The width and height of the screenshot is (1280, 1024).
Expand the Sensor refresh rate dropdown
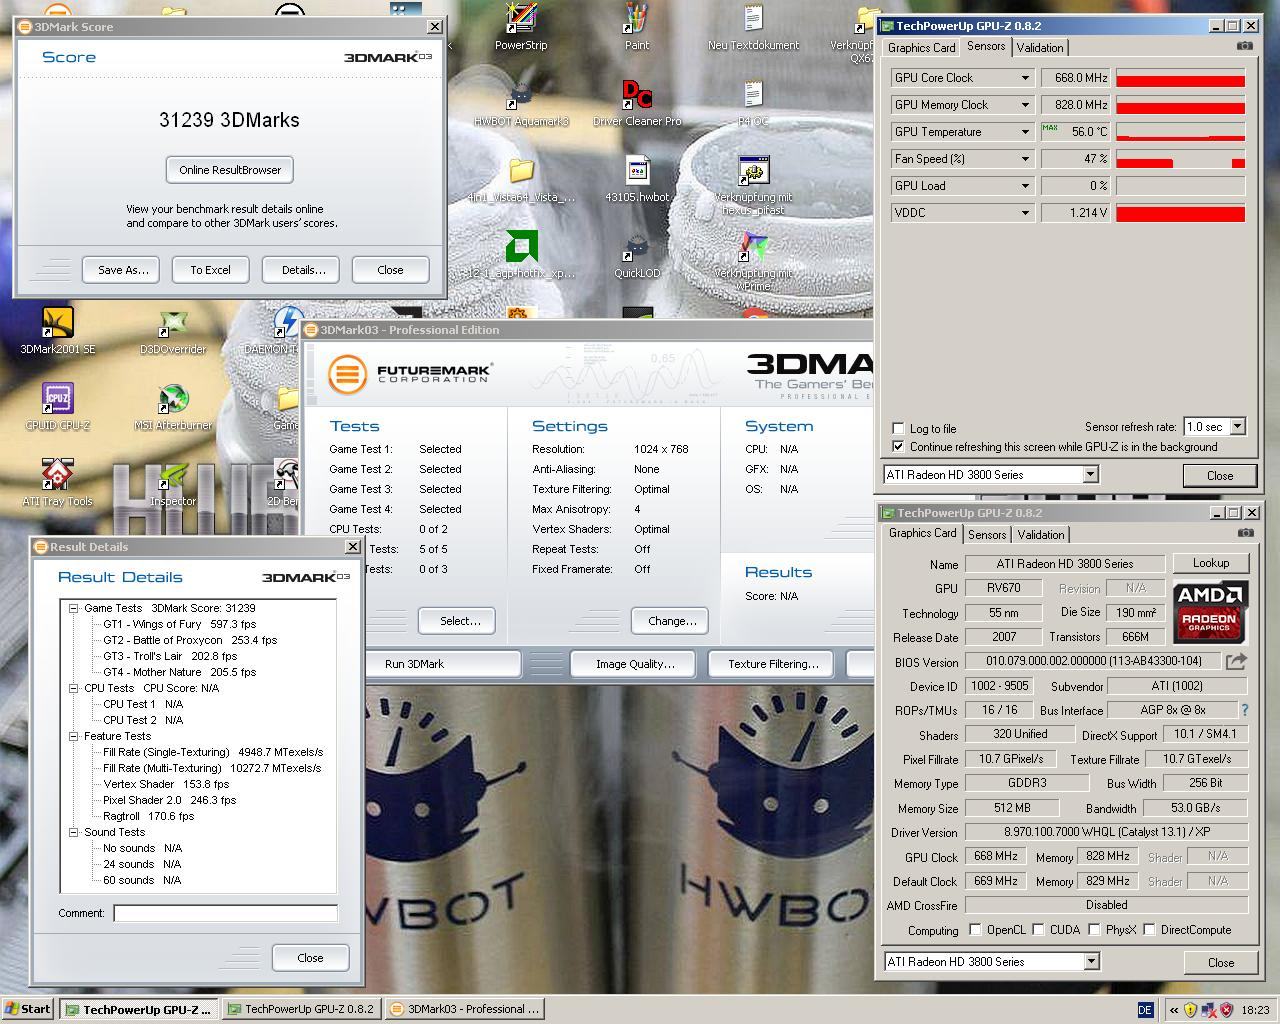pos(1237,427)
